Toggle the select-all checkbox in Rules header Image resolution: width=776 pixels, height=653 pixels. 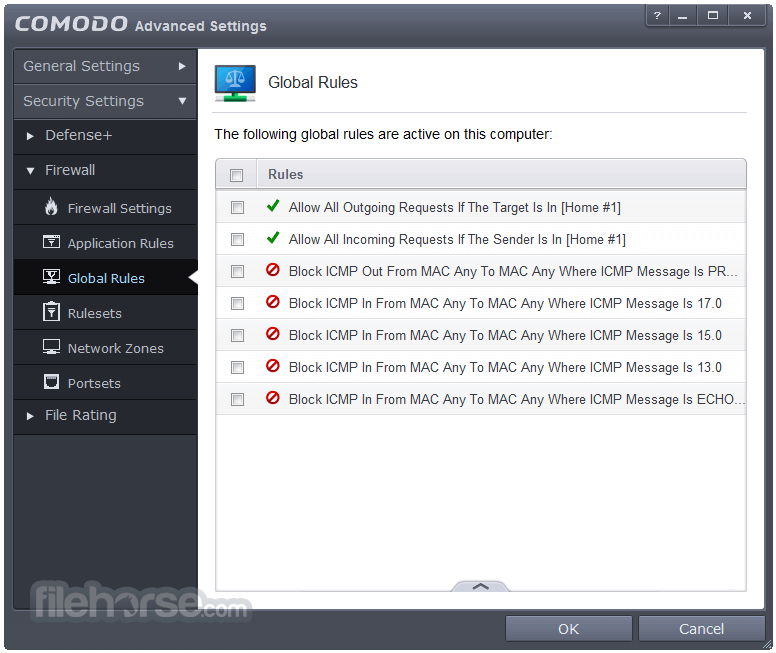(237, 175)
